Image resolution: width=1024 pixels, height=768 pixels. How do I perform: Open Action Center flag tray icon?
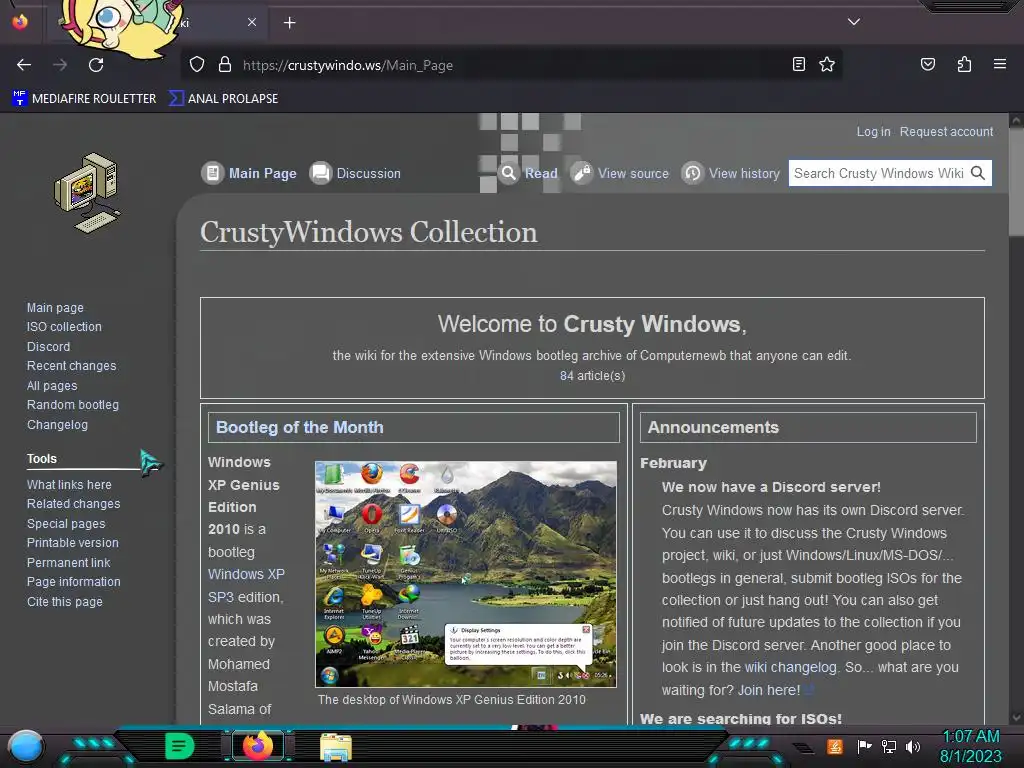[x=864, y=746]
